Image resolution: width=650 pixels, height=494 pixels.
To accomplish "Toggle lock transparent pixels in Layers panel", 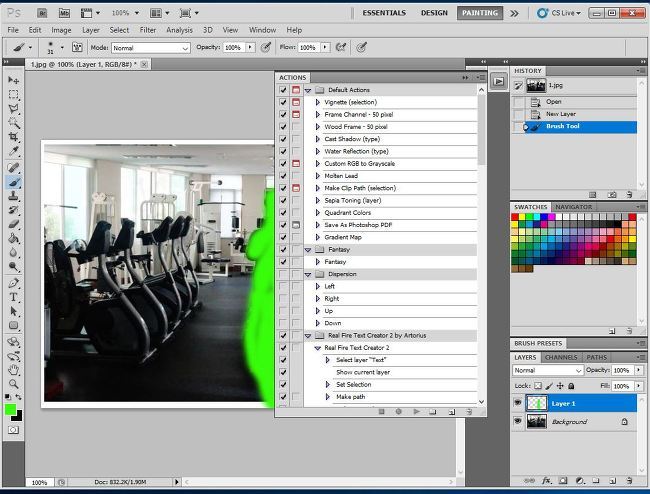I will click(538, 386).
